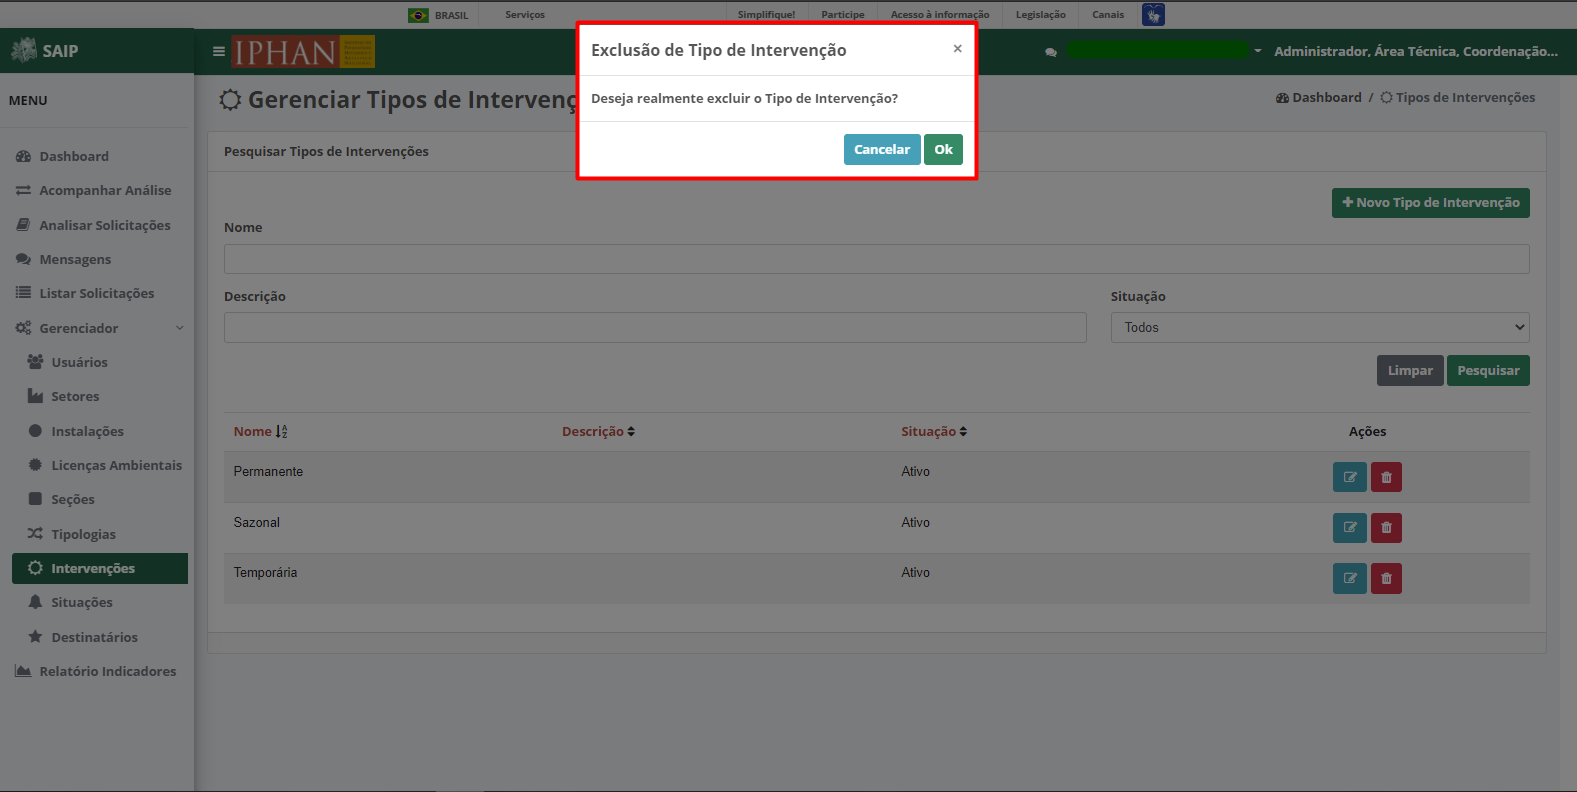
Task: Toggle the hamburger menu icon beside IPHAN logo
Action: (219, 51)
